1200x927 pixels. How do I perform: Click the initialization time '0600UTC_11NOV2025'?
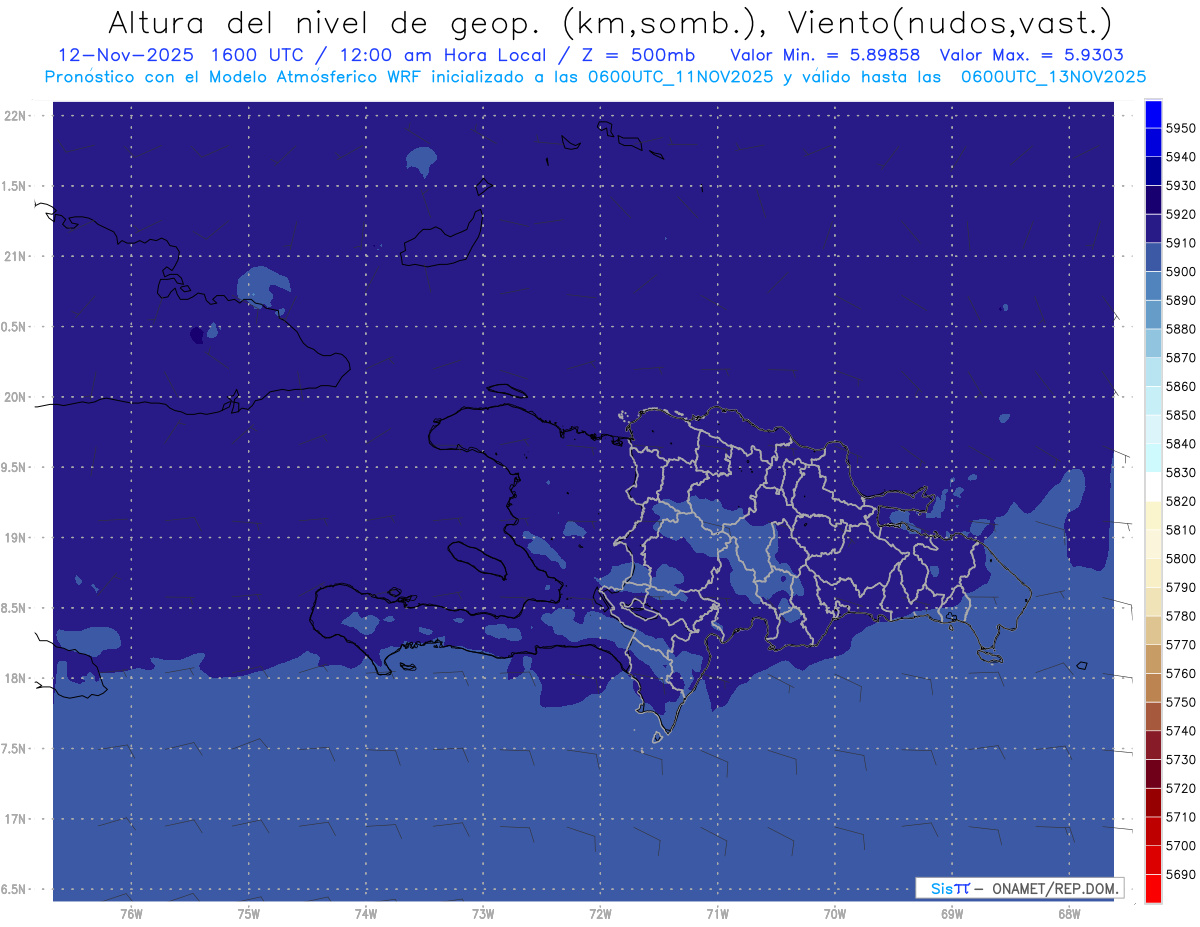[680, 76]
